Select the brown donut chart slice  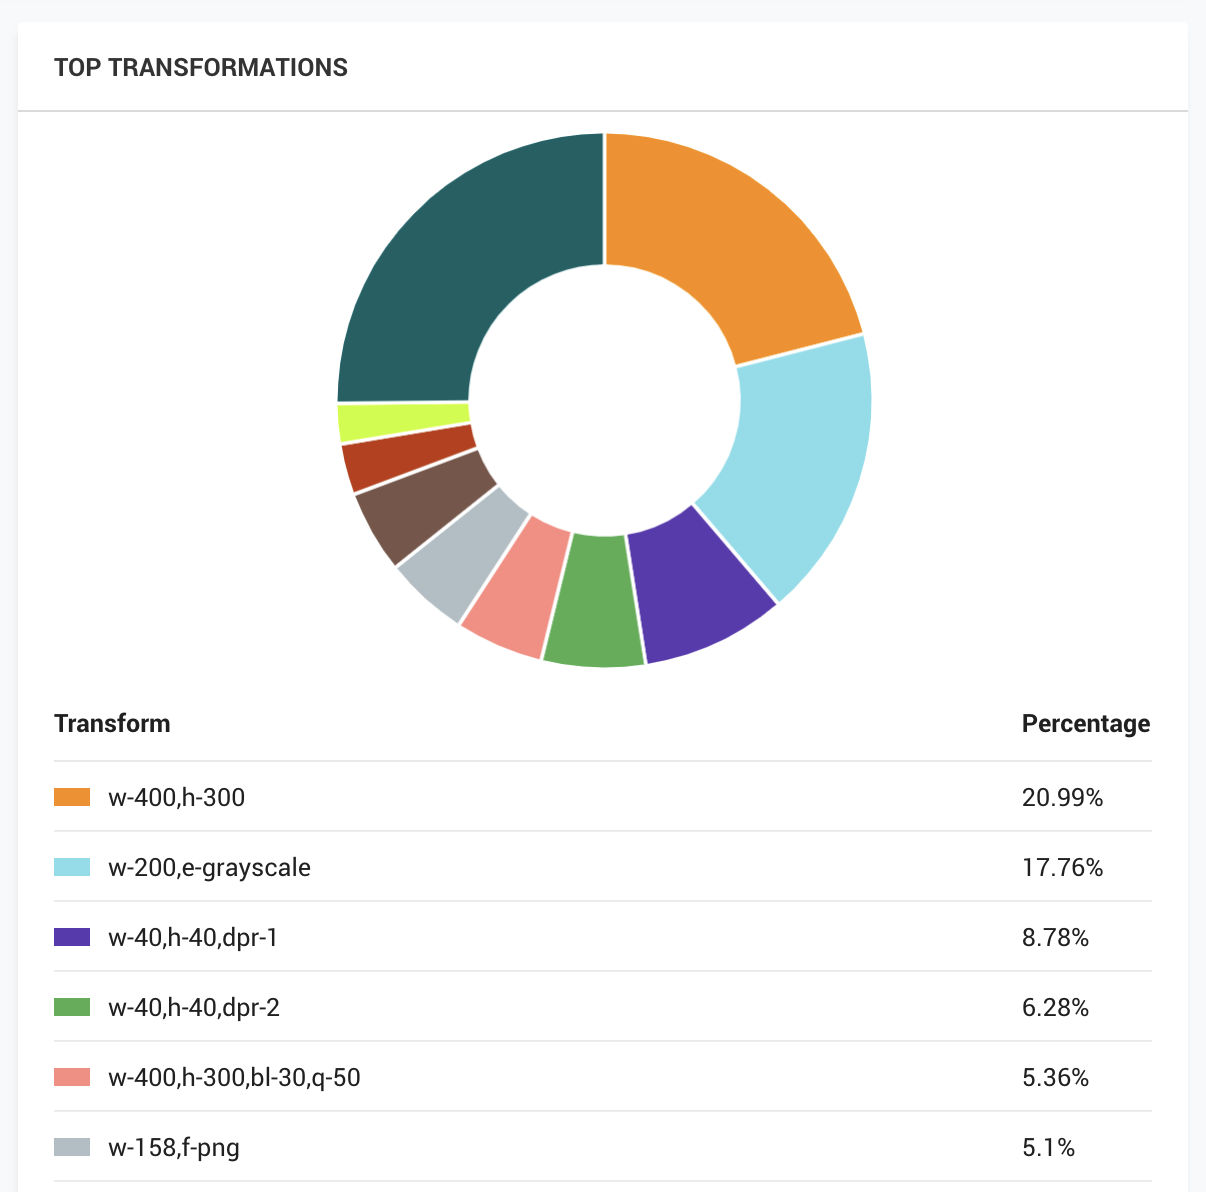pos(420,505)
